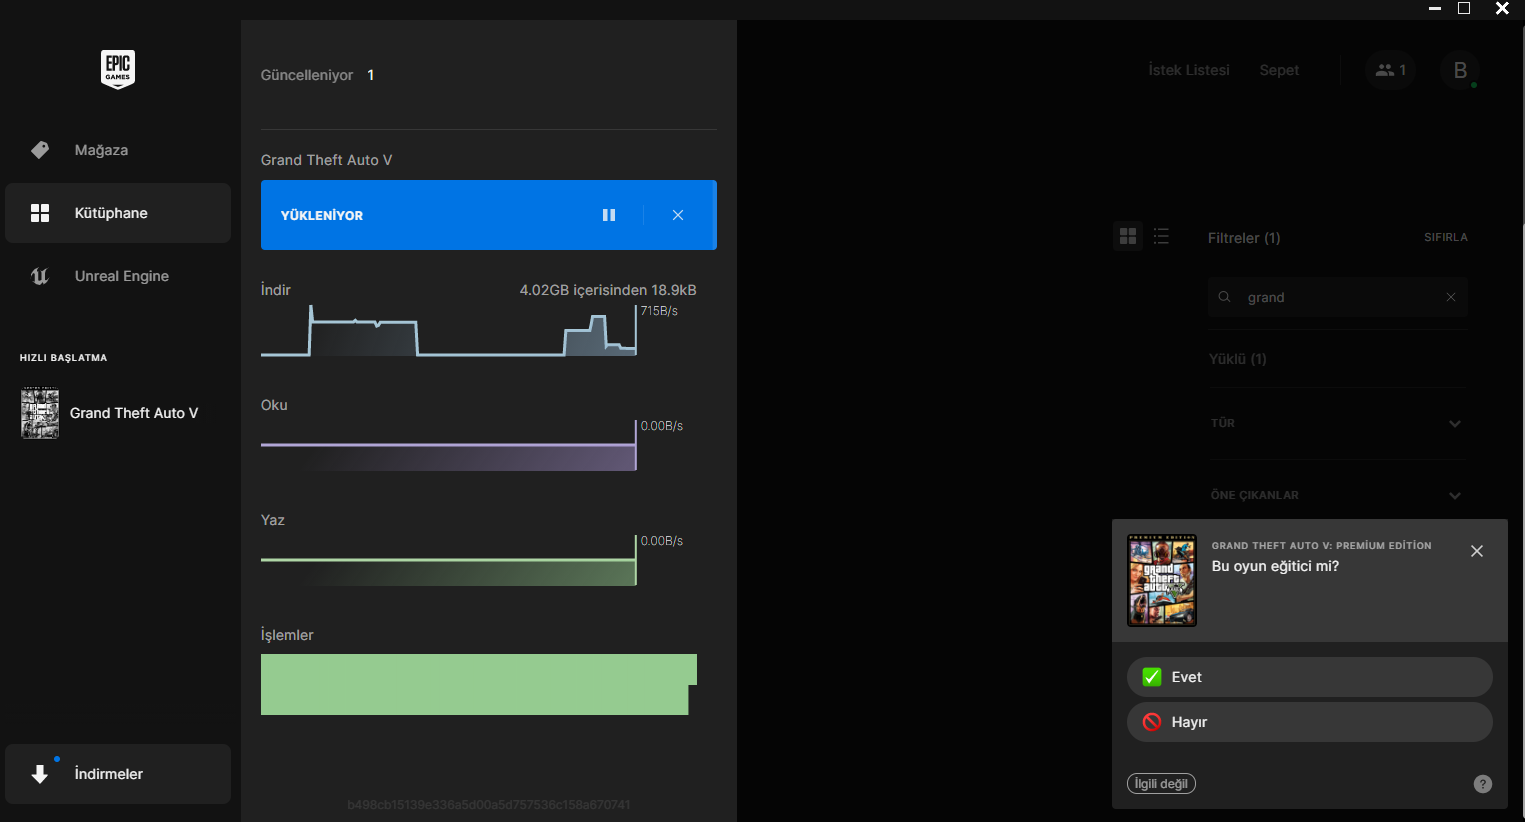Screen dimensions: 1525x822
Task: Click the 'Güncelleniyor' heading text
Action: pyautogui.click(x=307, y=75)
